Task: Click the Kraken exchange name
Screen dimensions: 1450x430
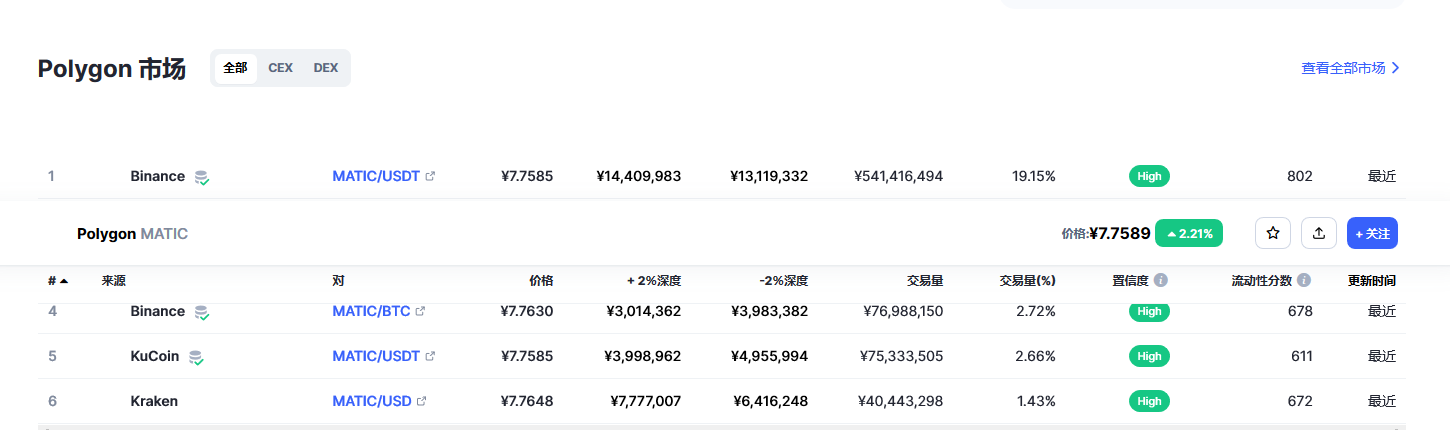Action: click(154, 401)
